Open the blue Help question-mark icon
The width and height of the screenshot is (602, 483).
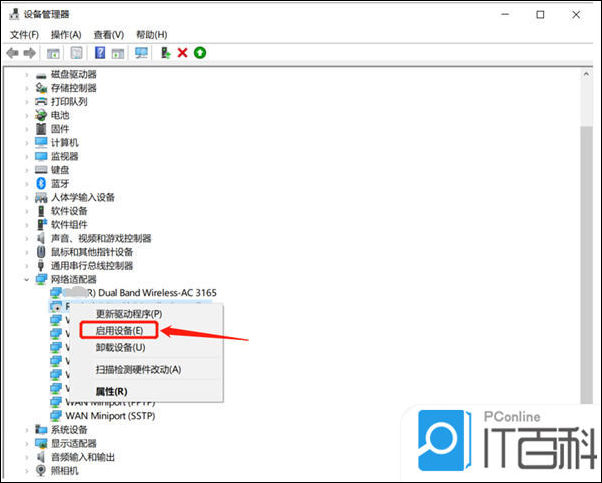(100, 53)
